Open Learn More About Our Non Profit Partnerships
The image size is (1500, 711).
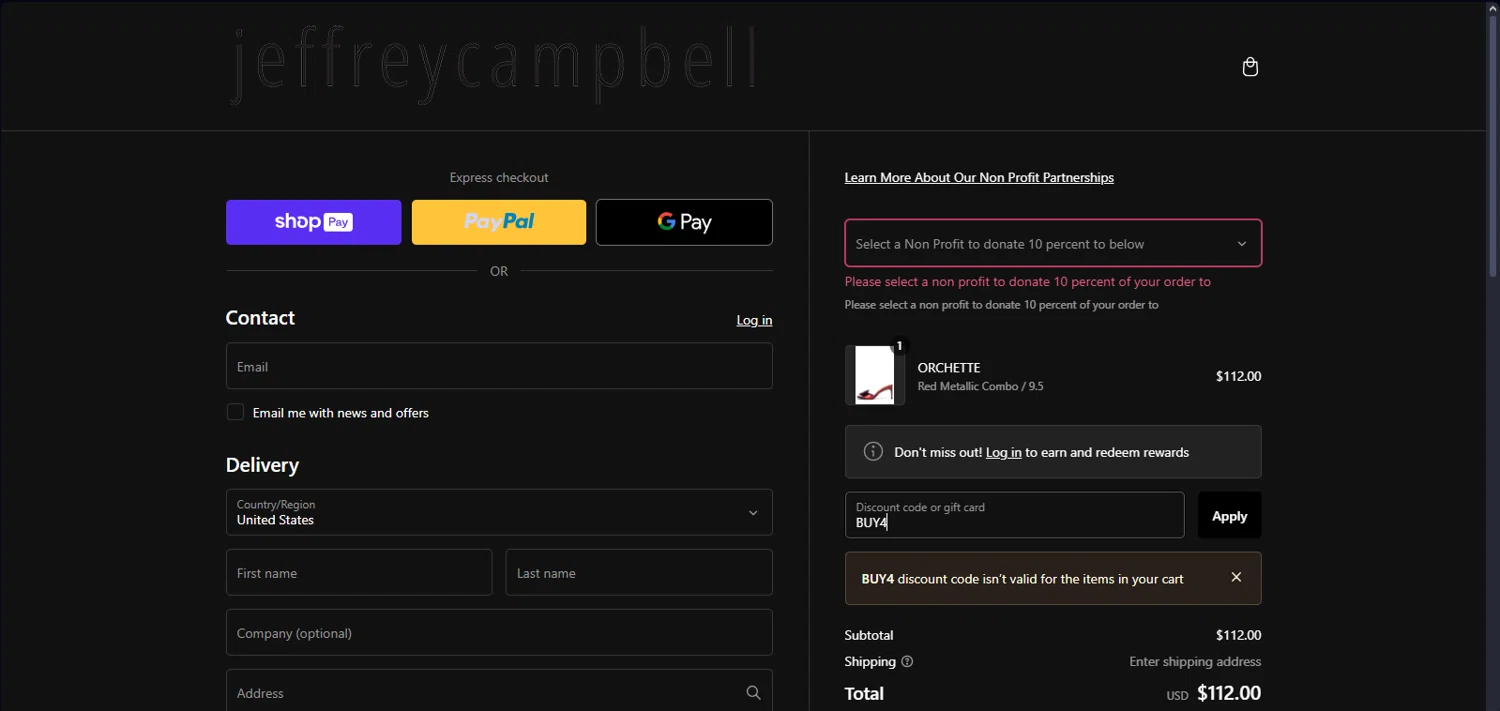coord(979,177)
